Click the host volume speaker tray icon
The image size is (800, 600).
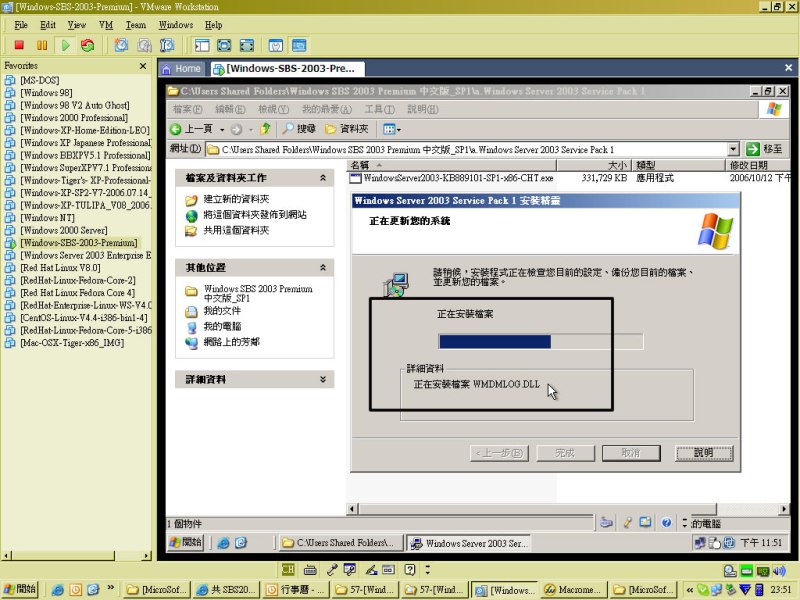tap(779, 571)
